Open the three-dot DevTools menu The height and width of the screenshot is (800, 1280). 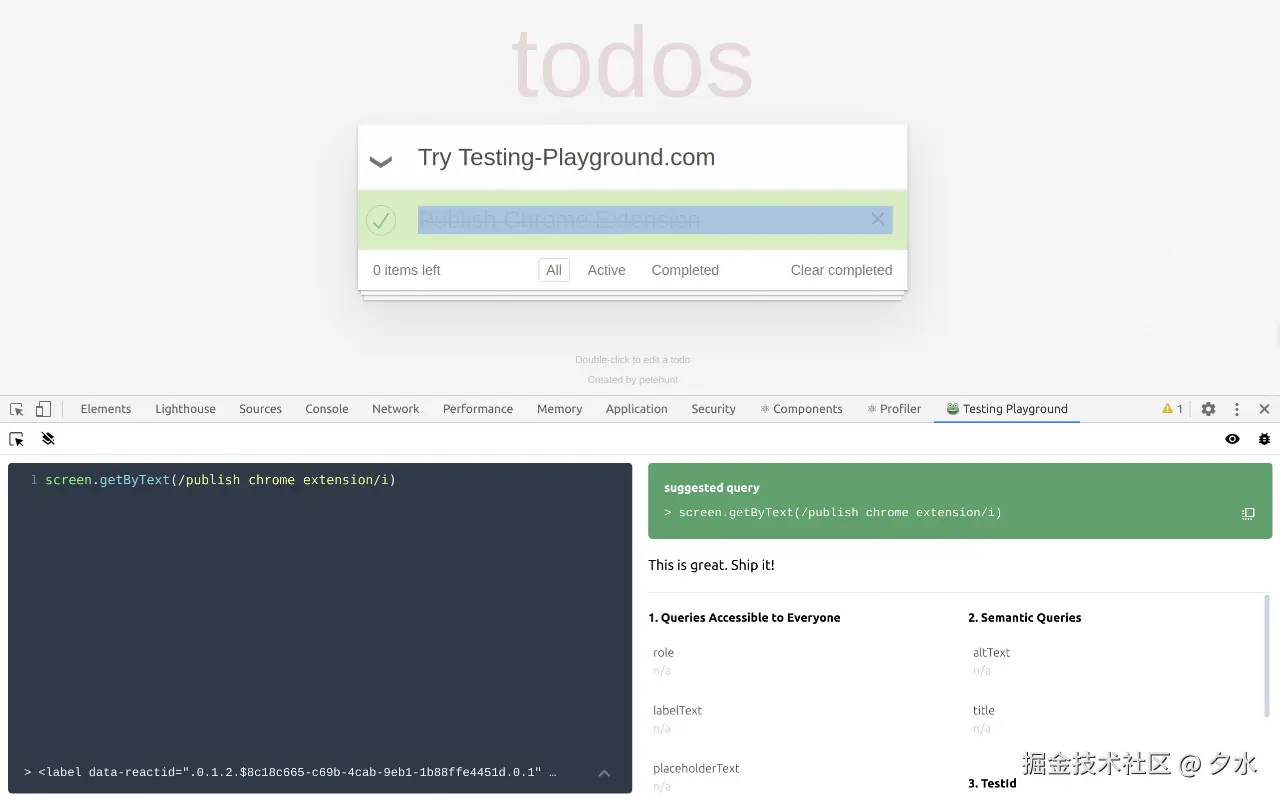point(1237,409)
